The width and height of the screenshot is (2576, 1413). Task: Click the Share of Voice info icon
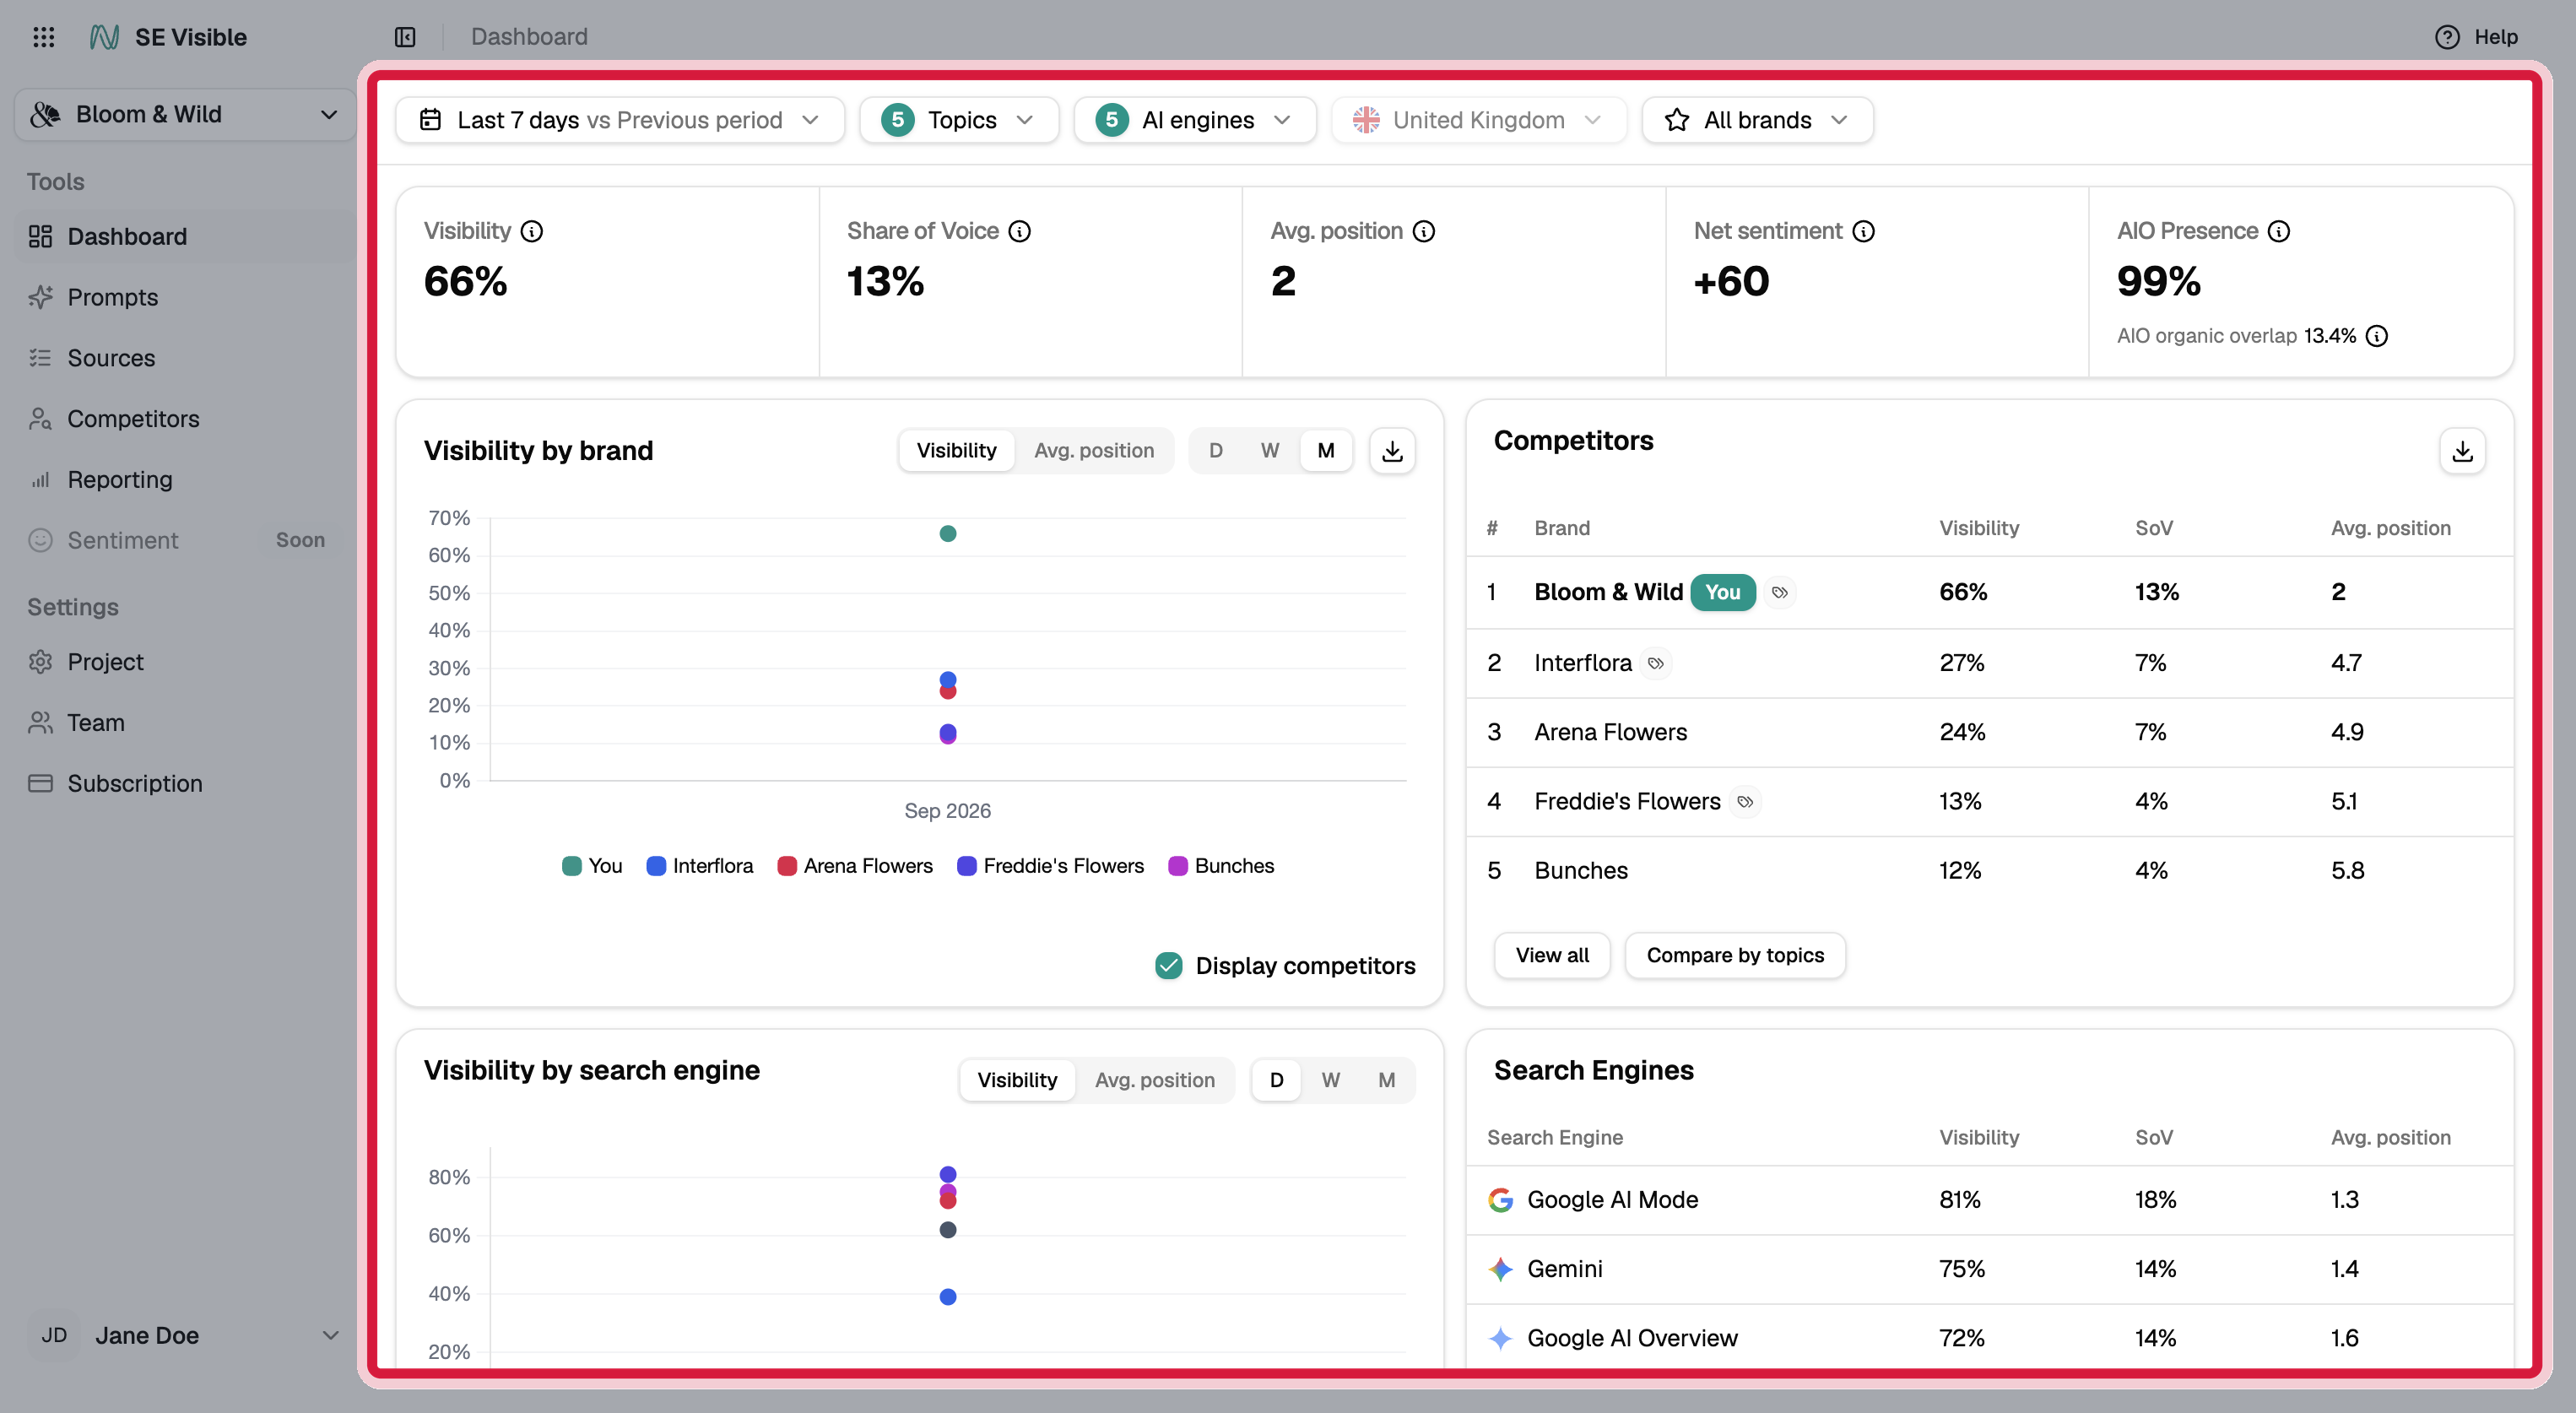pyautogui.click(x=1020, y=231)
